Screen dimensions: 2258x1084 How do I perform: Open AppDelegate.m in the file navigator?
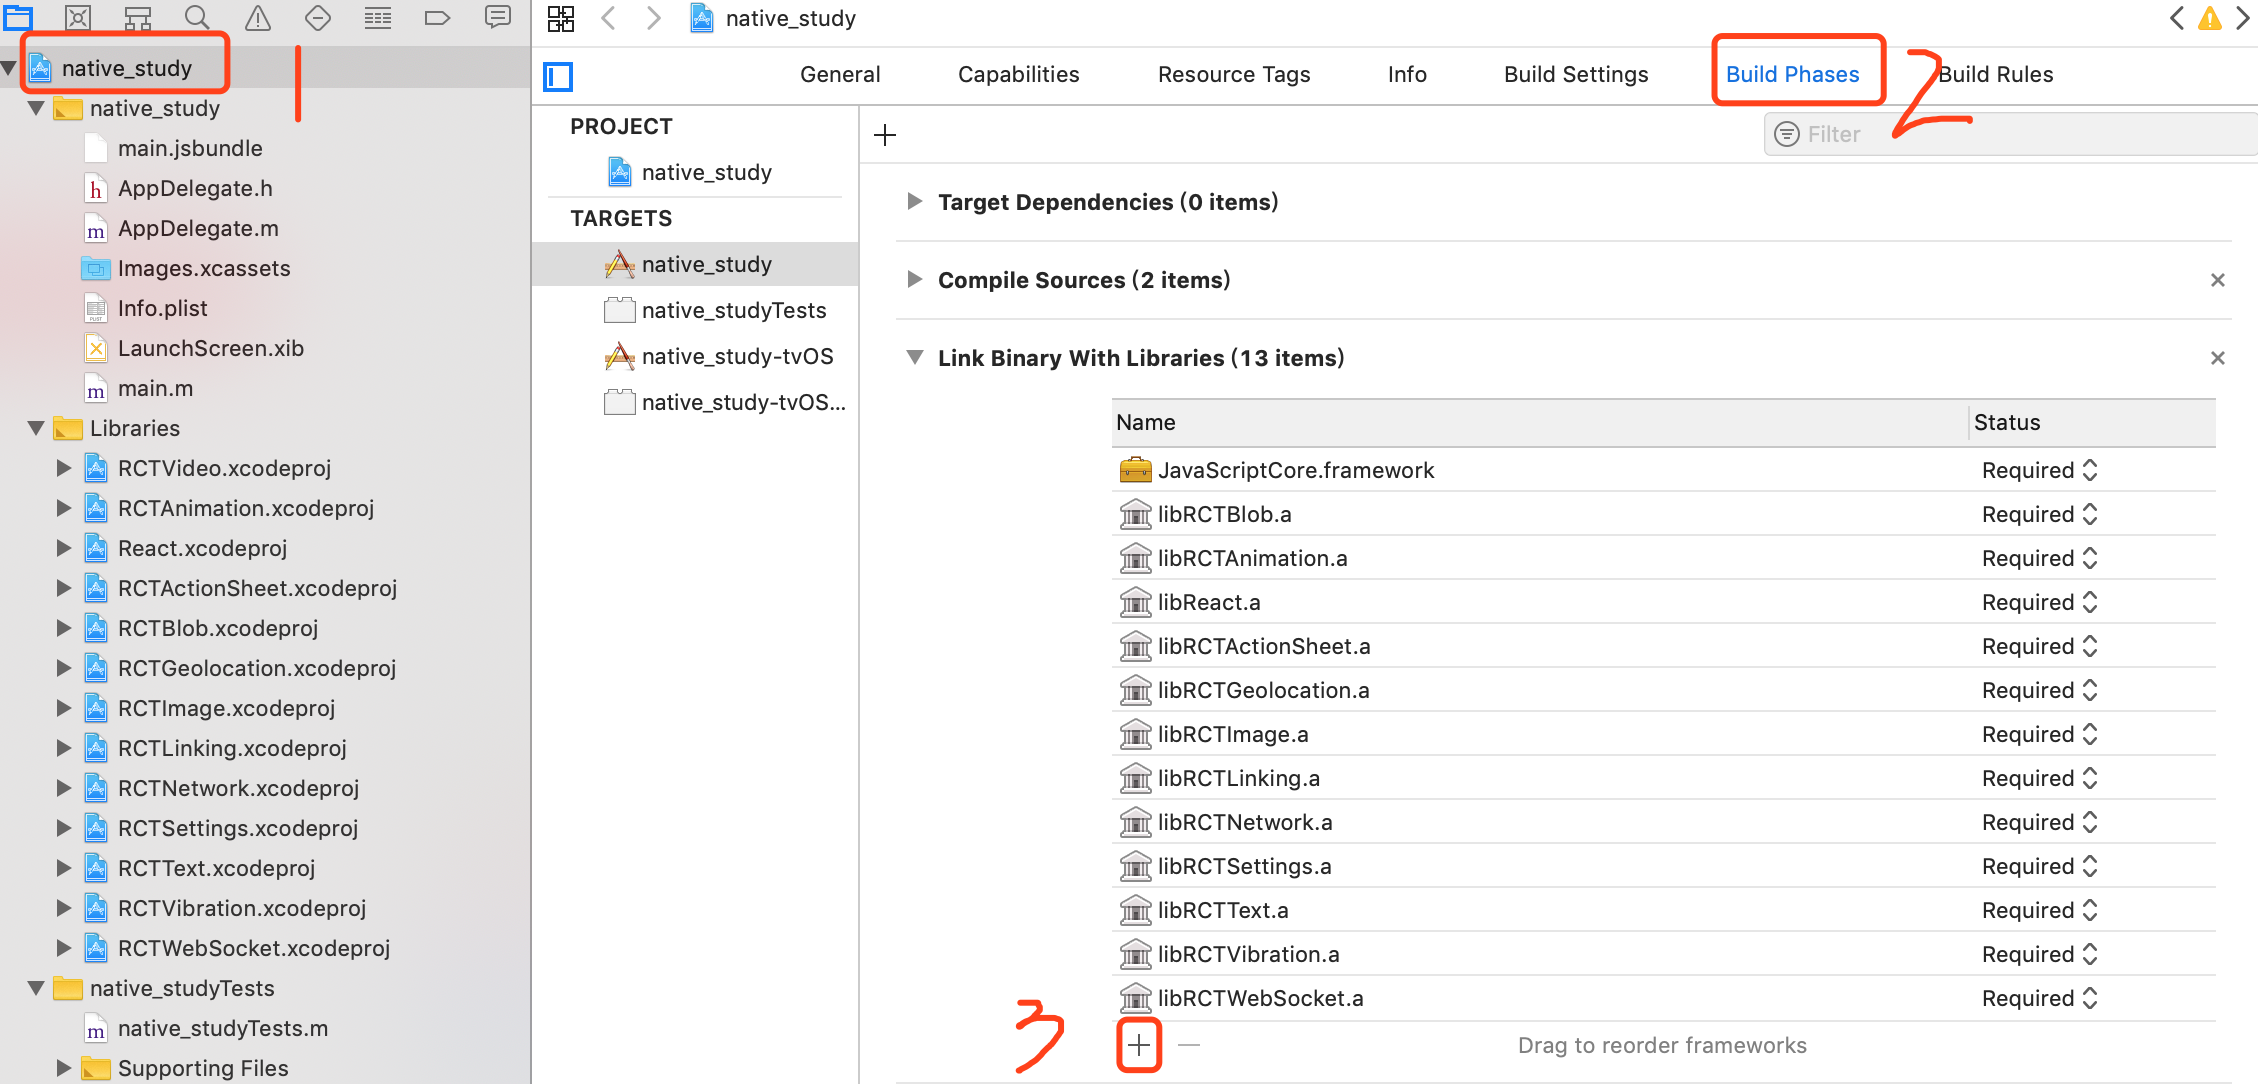tap(198, 228)
